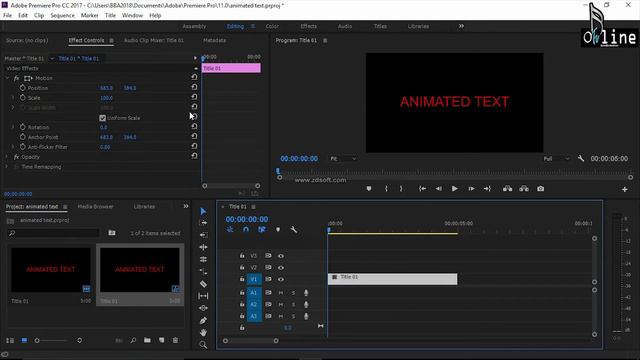Click New Item button in Project
Viewport: 640px width, 360px height.
162,340
